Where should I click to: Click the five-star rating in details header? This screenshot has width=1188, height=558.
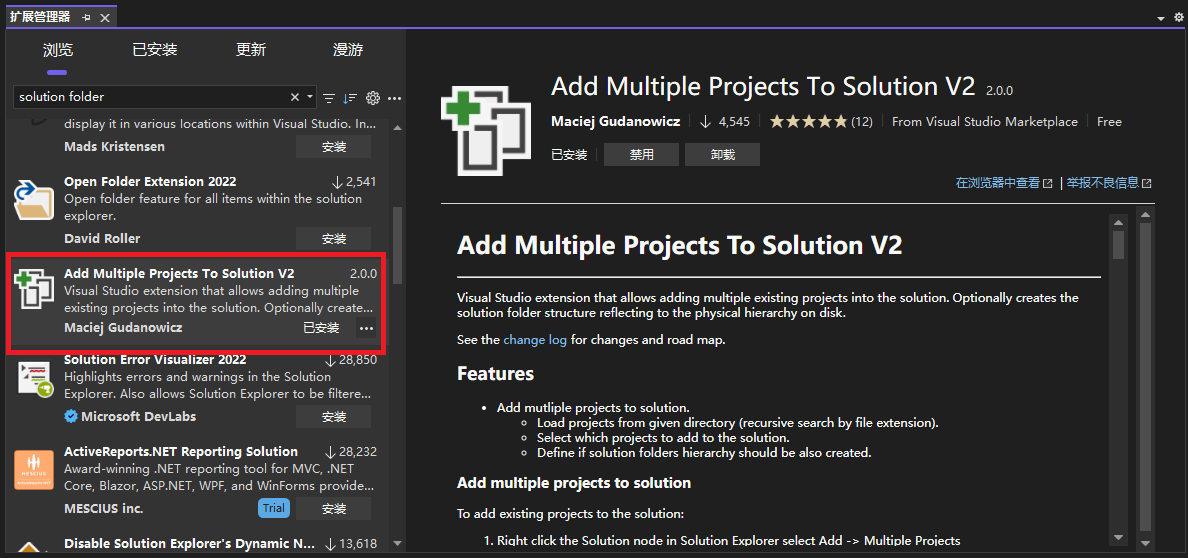point(808,121)
